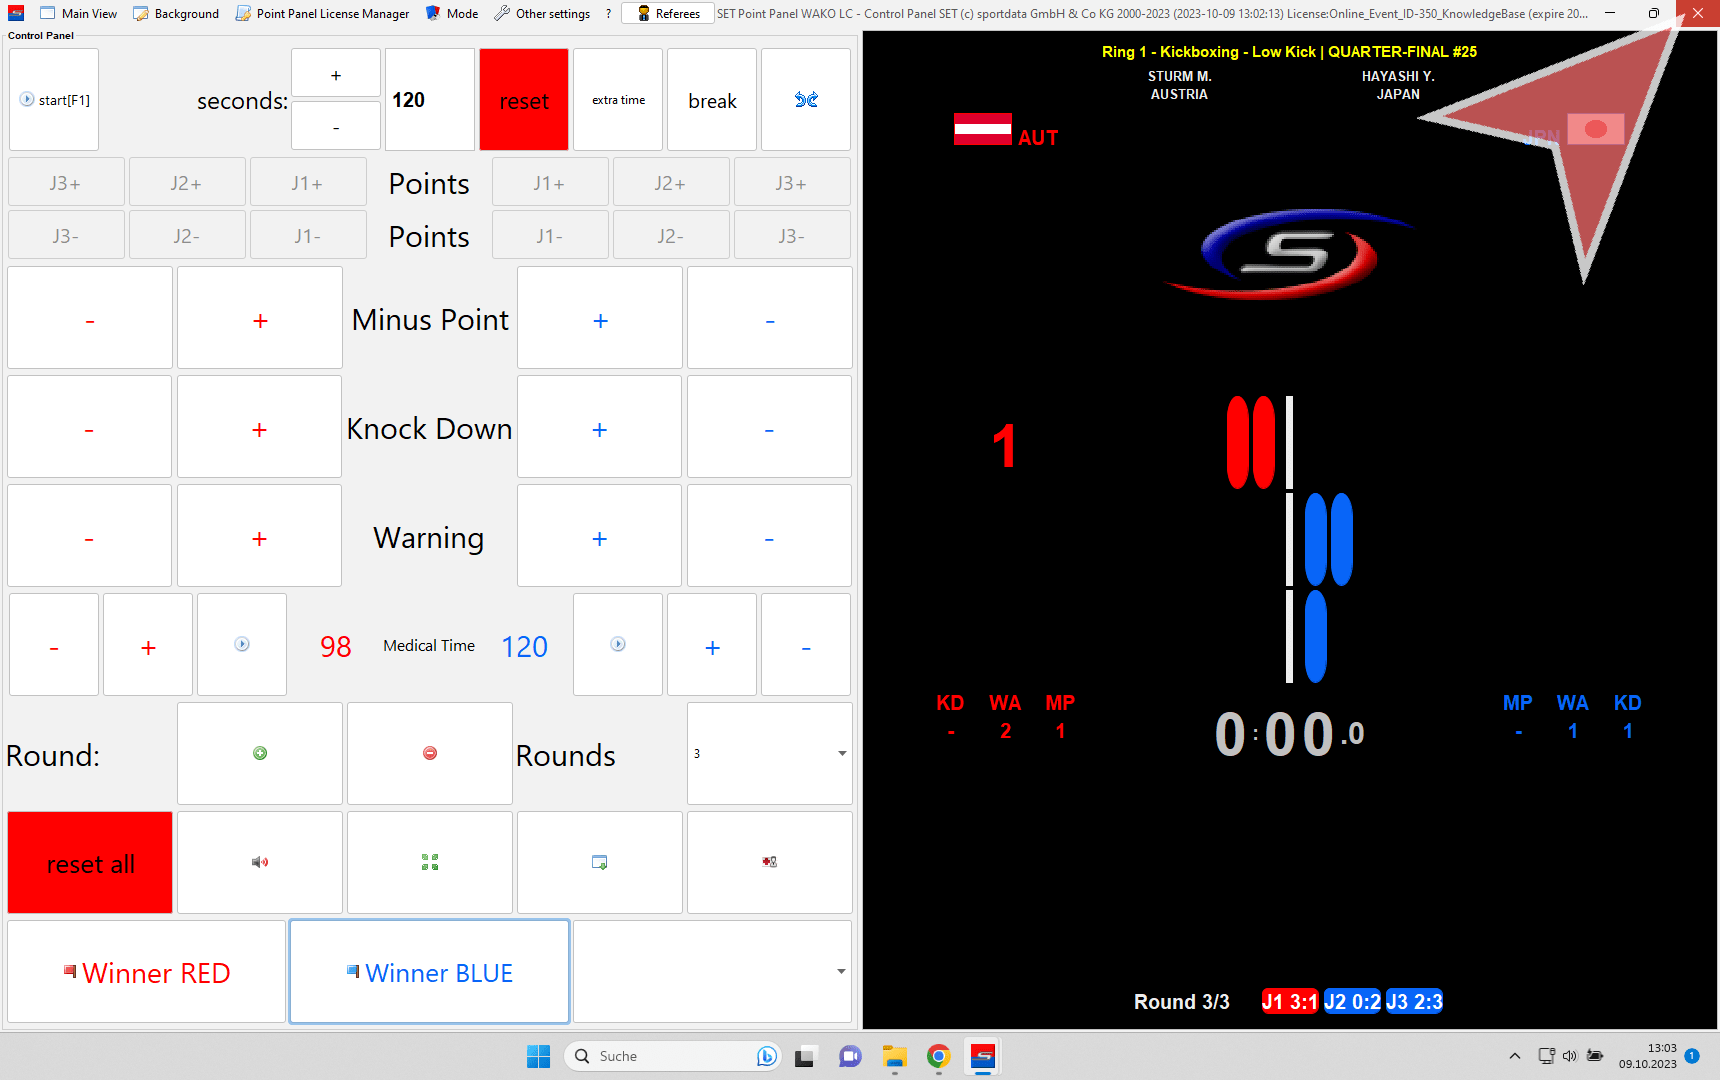
Task: Start the blue fighter's medical time
Action: (618, 645)
